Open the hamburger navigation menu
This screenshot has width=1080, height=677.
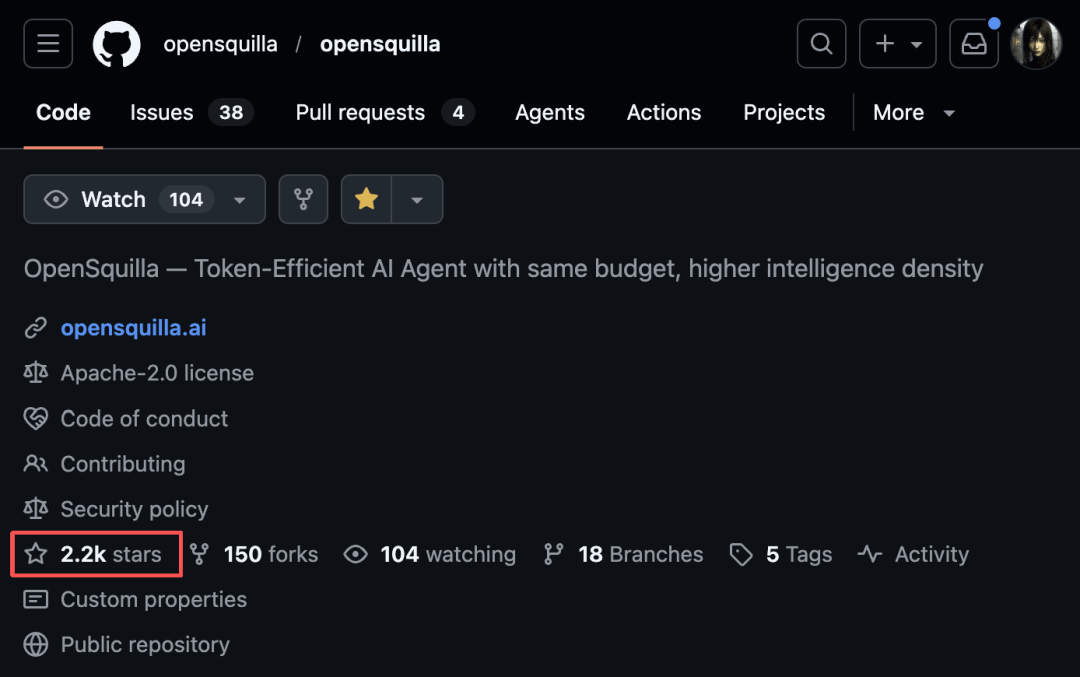[48, 44]
